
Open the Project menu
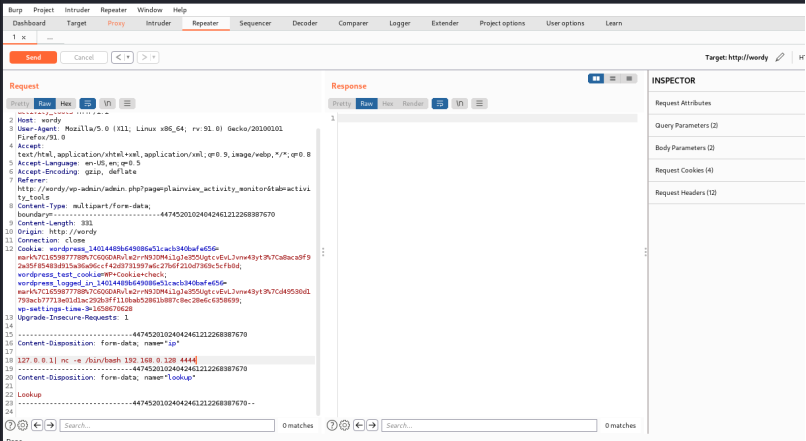click(44, 10)
